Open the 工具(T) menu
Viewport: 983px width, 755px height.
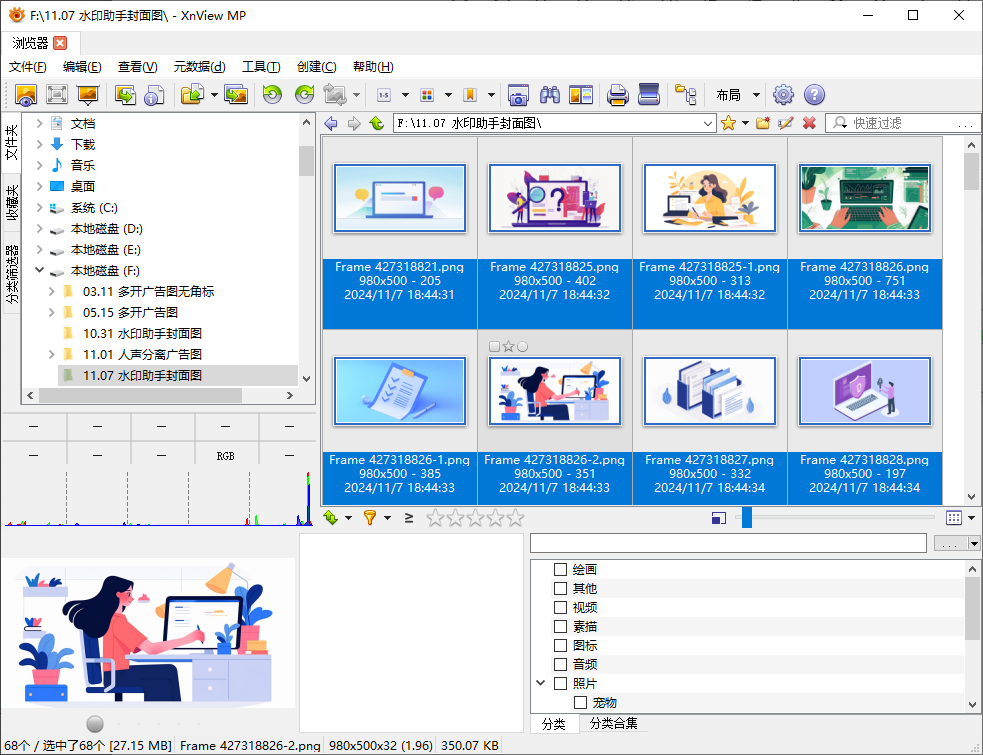[261, 67]
